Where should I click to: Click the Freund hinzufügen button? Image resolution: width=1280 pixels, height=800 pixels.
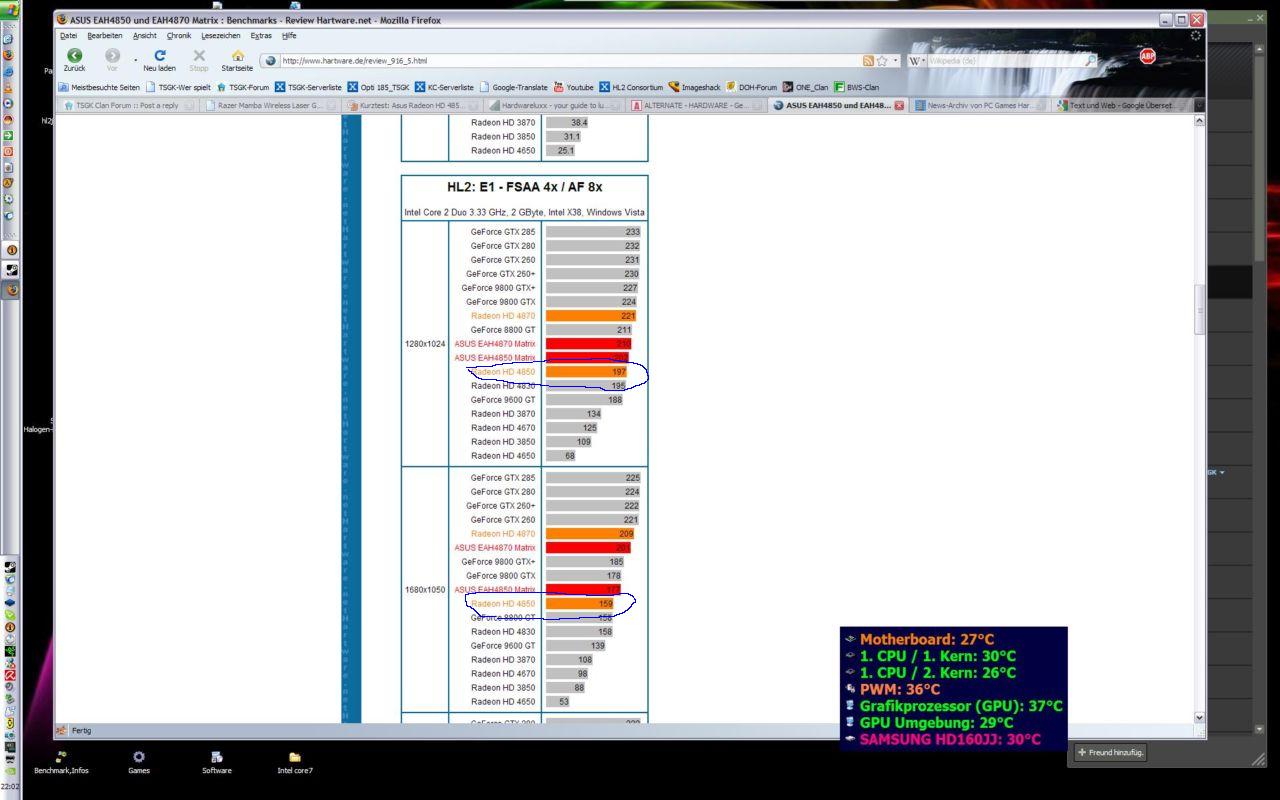point(1110,752)
